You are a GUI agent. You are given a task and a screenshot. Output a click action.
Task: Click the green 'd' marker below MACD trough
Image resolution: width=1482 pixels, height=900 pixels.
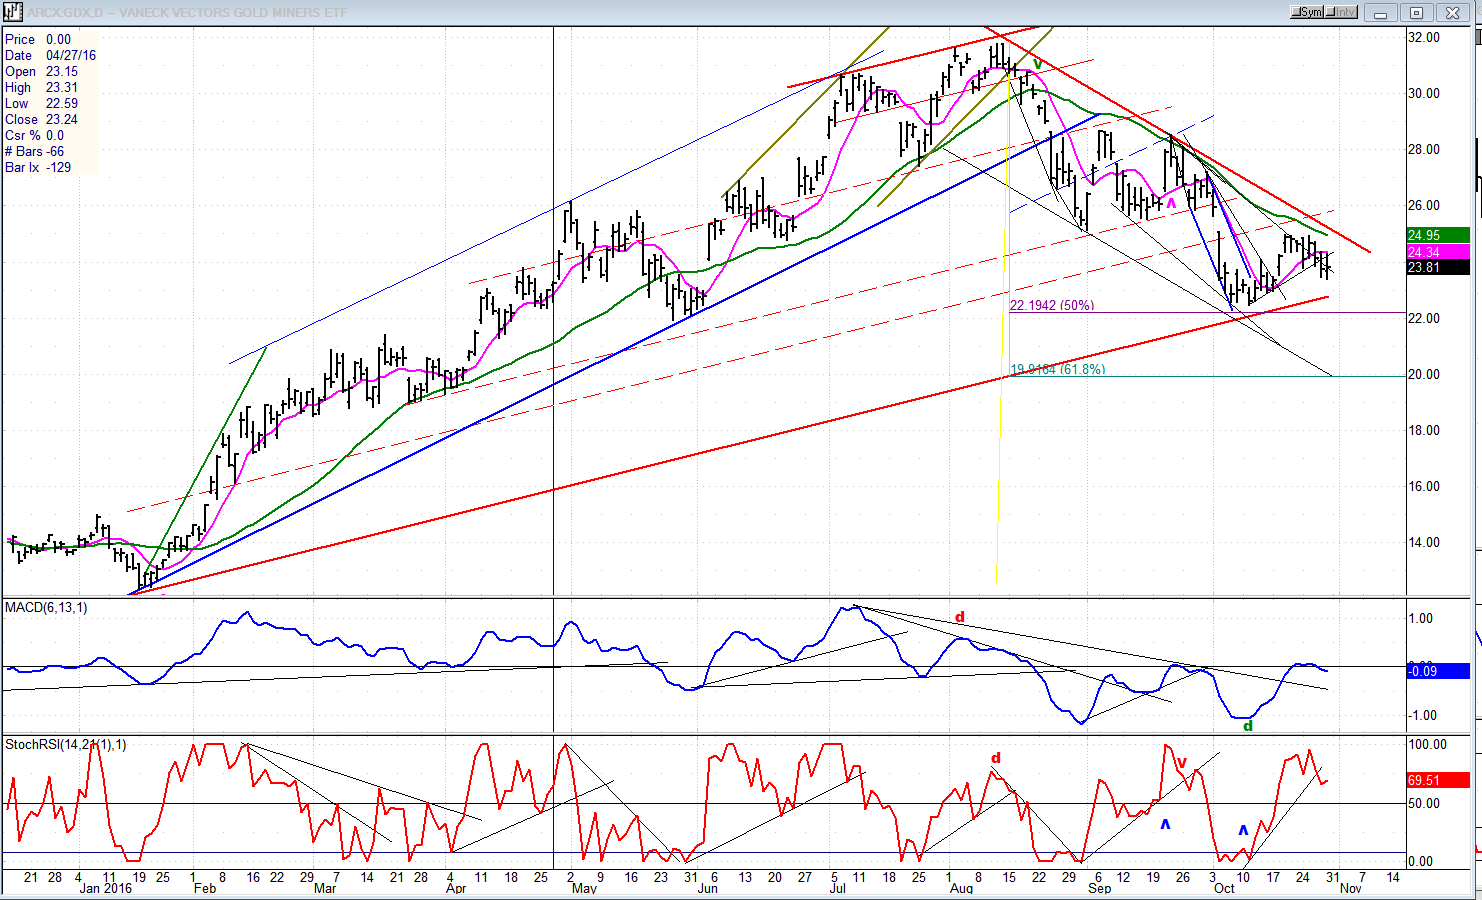coord(1248,726)
